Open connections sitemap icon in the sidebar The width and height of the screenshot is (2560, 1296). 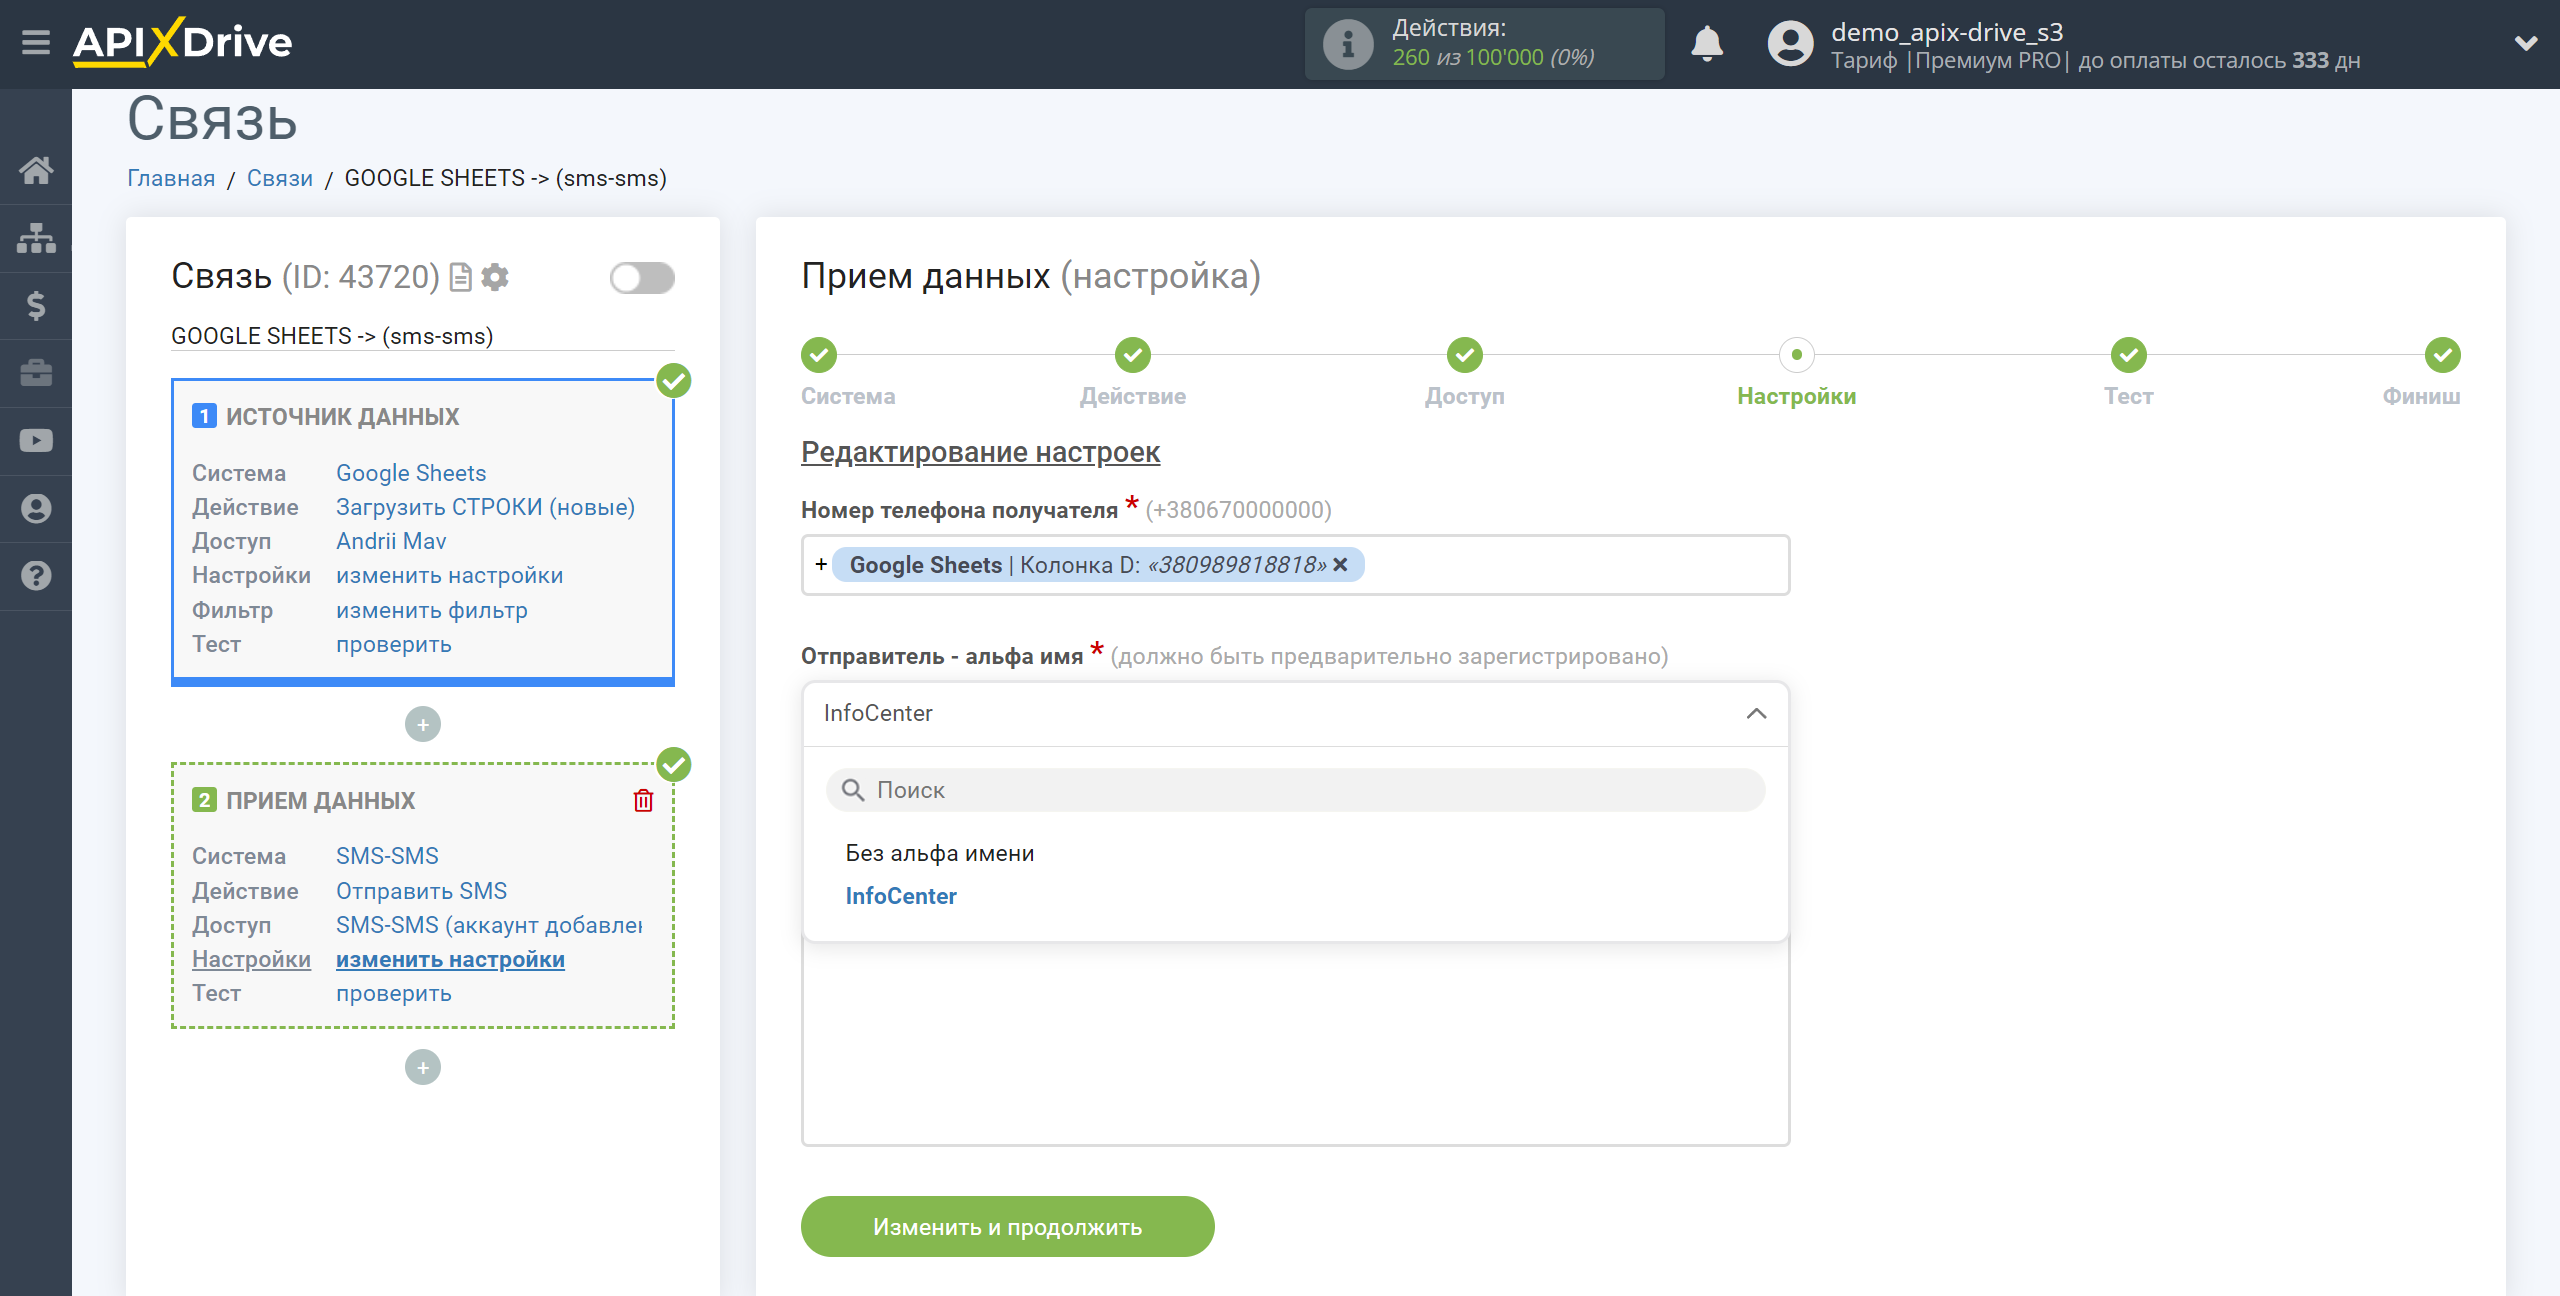pos(36,238)
